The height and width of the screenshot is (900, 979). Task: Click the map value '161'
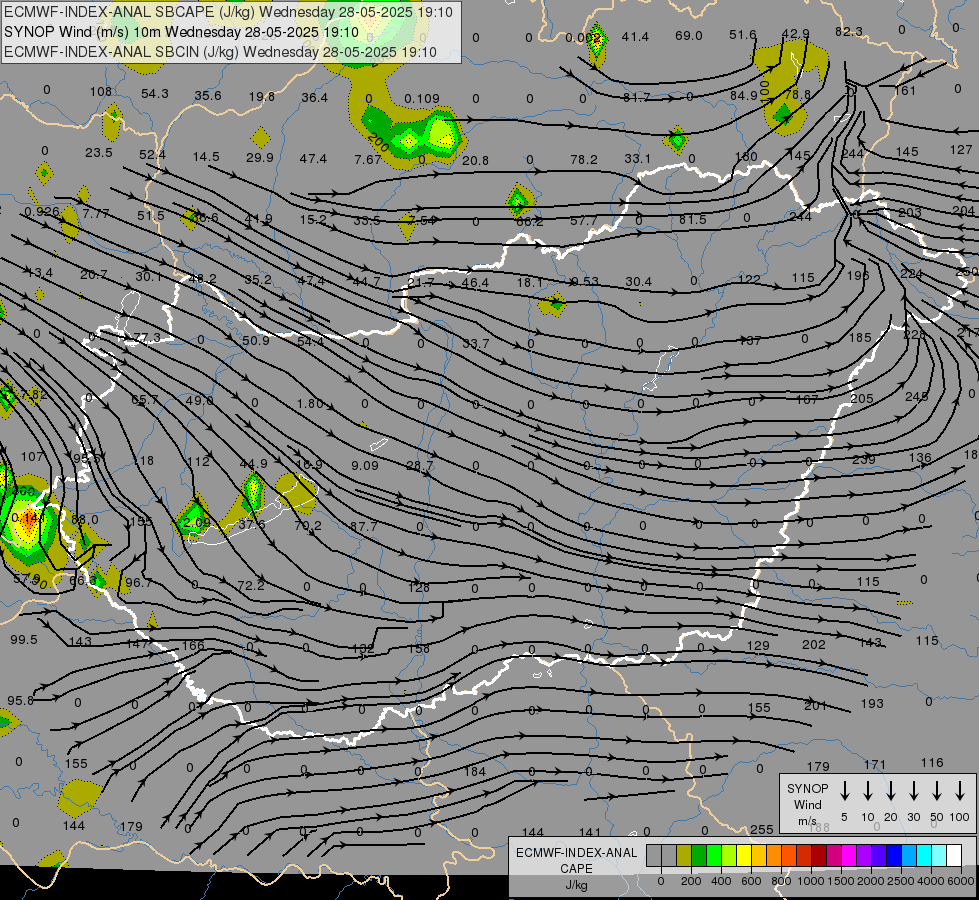tap(905, 91)
